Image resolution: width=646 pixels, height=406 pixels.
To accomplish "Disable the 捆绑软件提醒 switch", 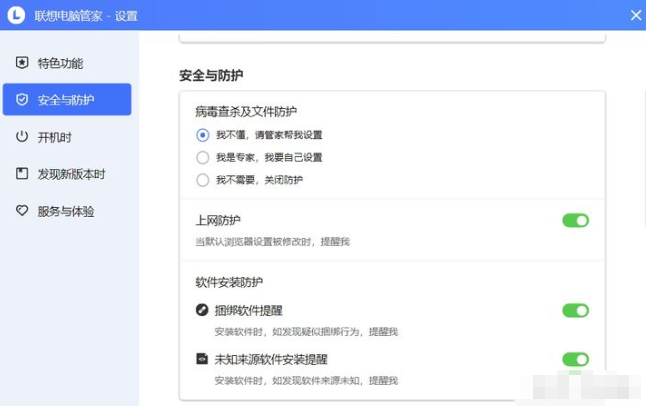I will pyautogui.click(x=576, y=310).
